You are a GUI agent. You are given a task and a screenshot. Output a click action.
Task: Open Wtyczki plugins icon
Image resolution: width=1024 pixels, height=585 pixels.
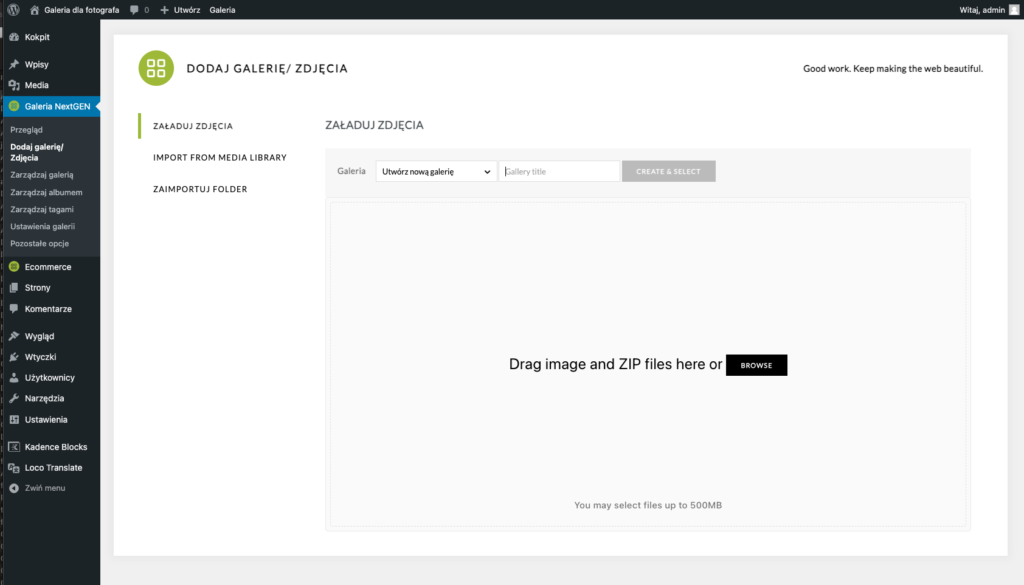(x=14, y=357)
